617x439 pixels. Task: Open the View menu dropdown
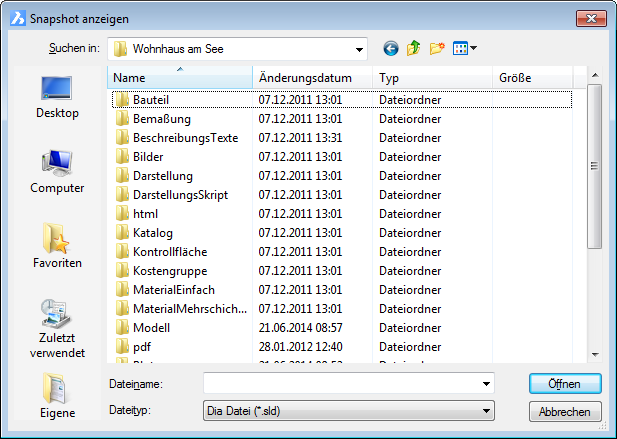[x=465, y=48]
